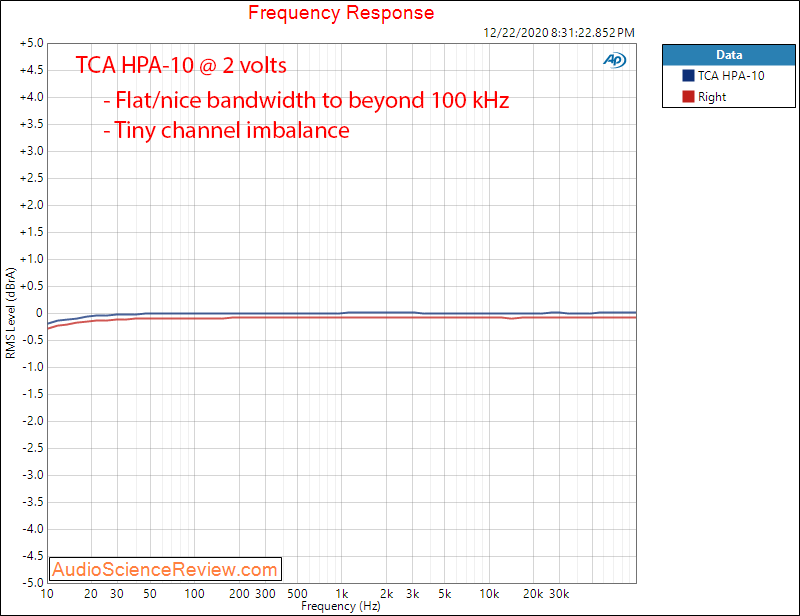Click the Frequency Response chart title
This screenshot has width=800, height=616.
tap(341, 12)
